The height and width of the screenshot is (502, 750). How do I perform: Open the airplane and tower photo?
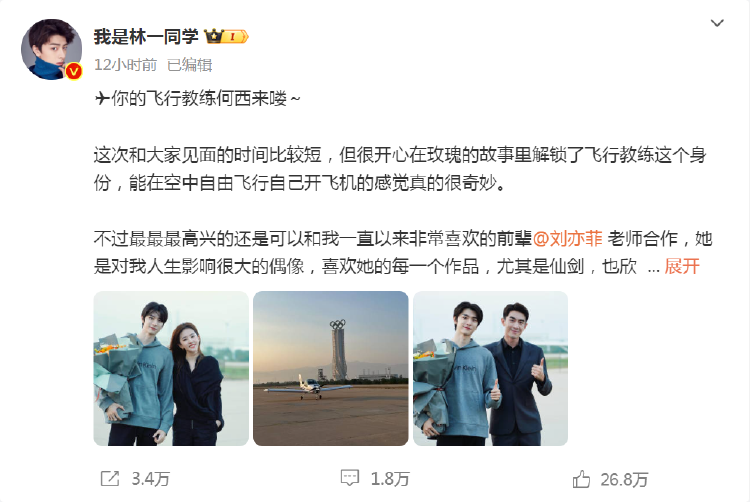331,369
